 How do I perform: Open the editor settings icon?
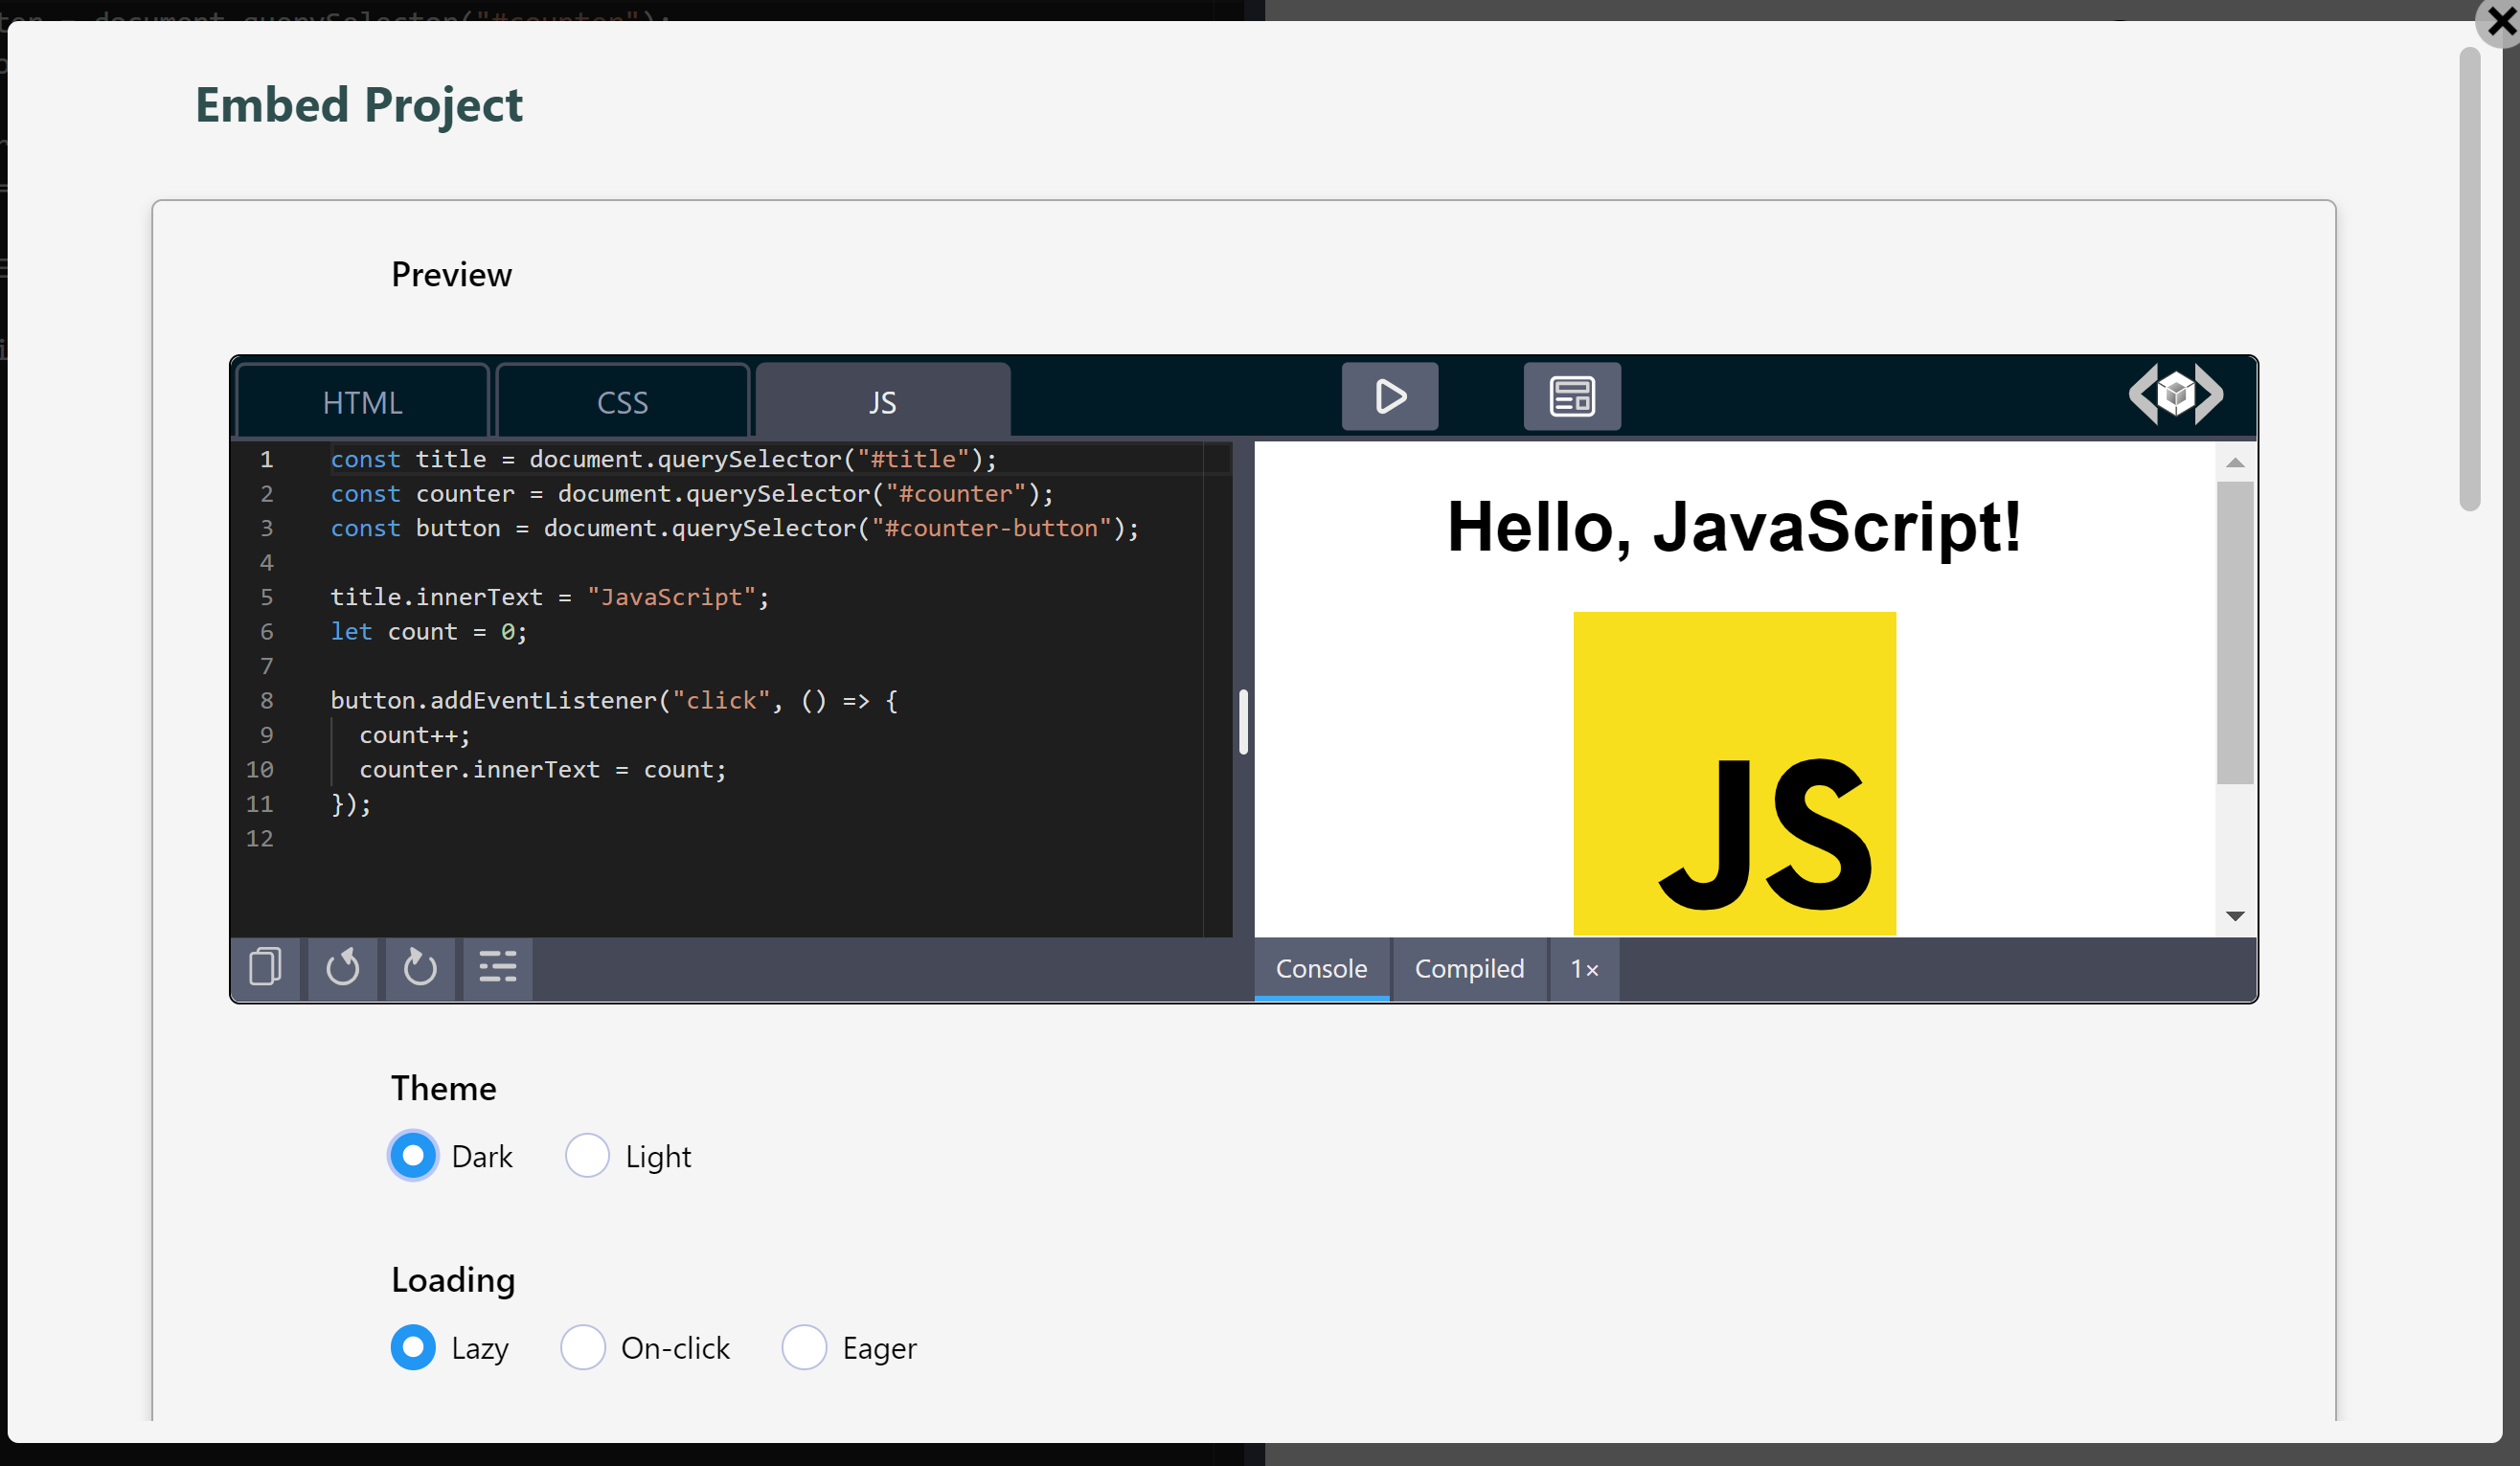(x=496, y=967)
